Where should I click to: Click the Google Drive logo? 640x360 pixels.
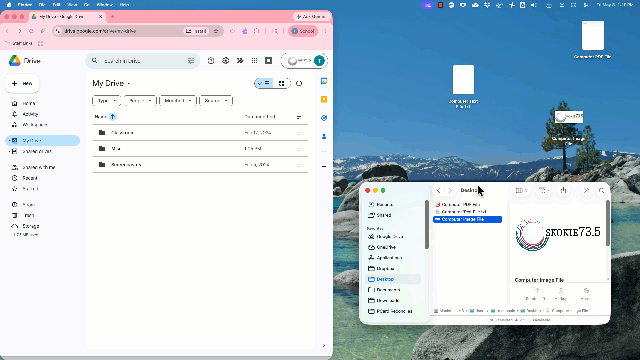click(x=15, y=61)
